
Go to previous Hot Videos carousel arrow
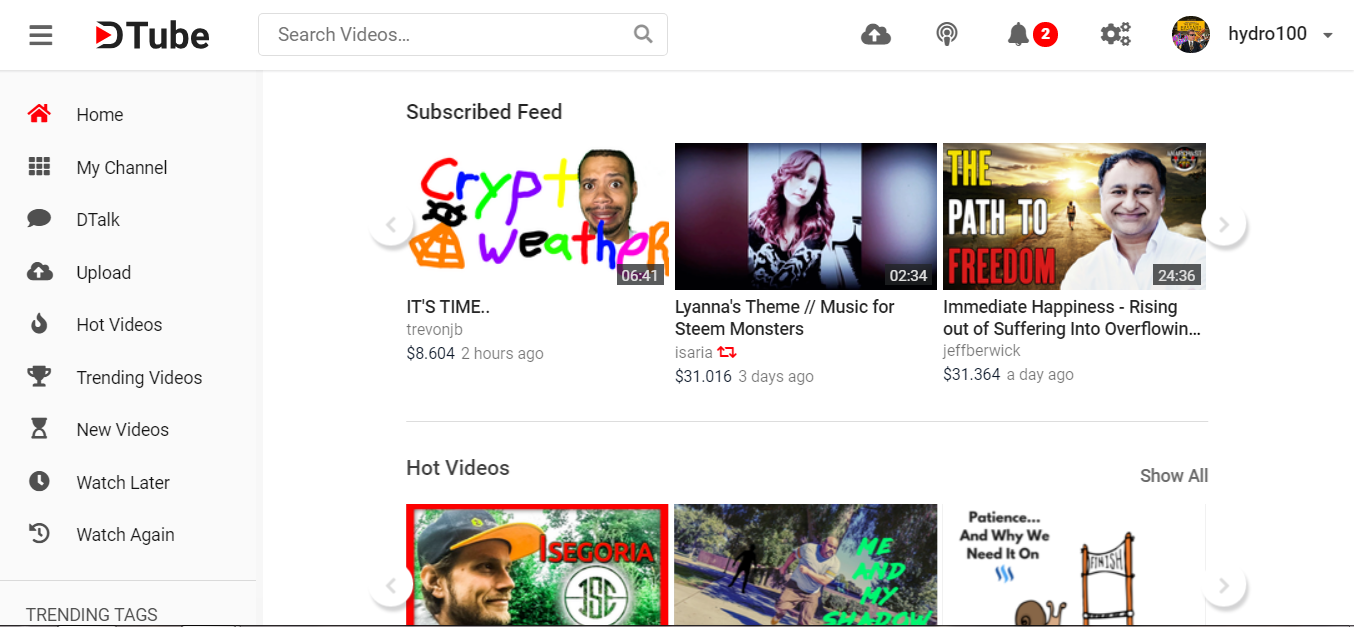(x=392, y=586)
